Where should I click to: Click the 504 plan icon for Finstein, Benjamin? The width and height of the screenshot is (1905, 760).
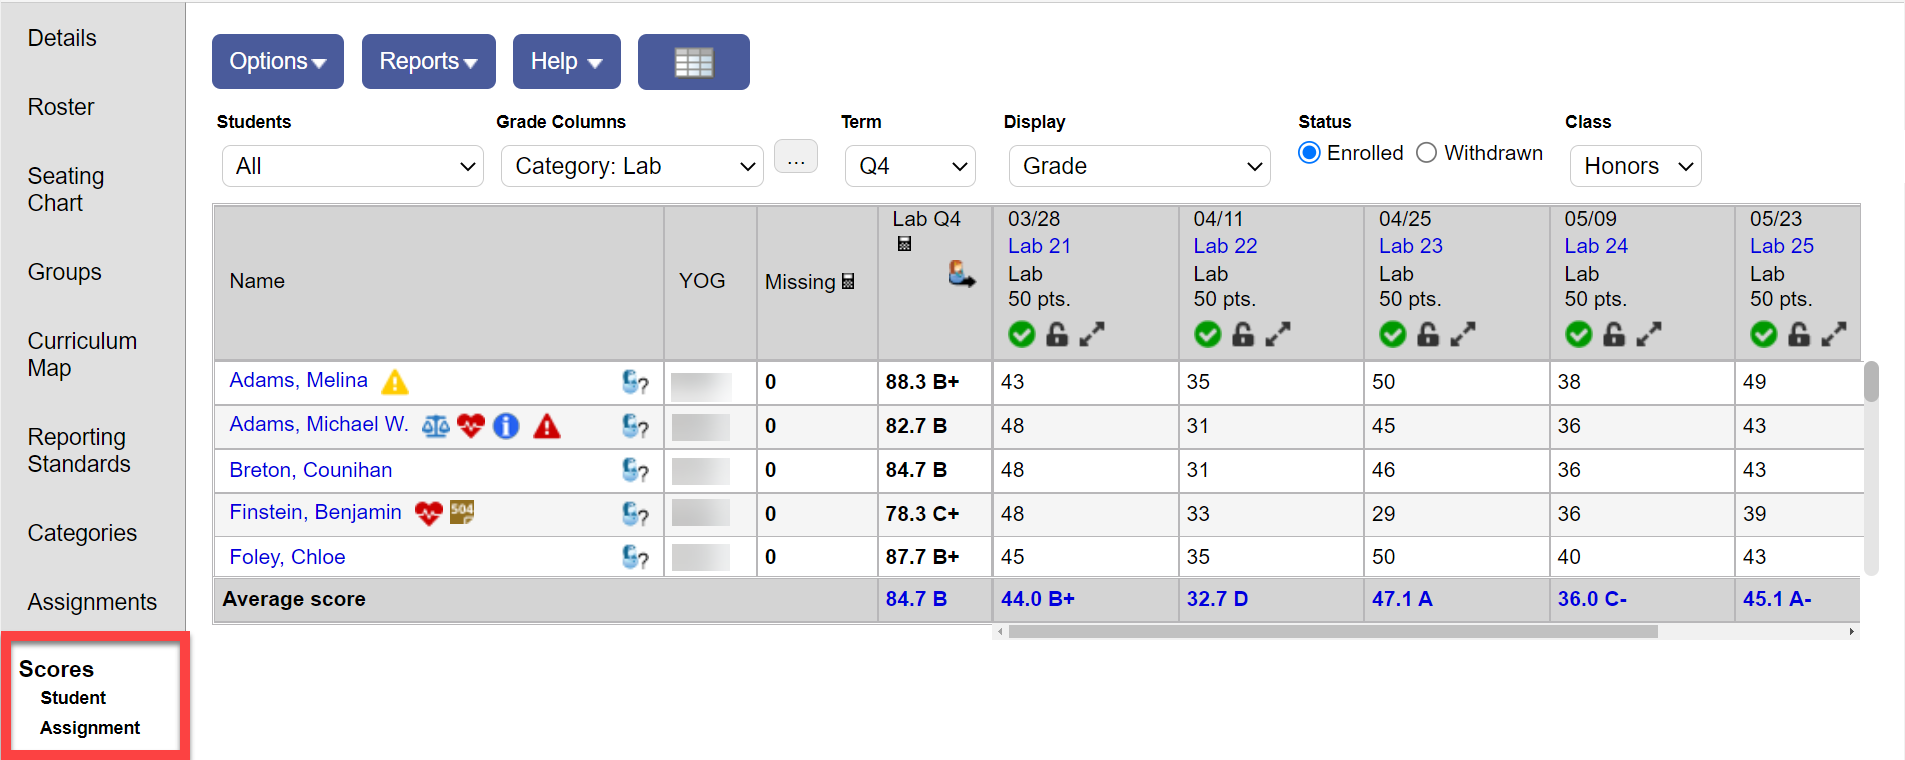point(462,513)
